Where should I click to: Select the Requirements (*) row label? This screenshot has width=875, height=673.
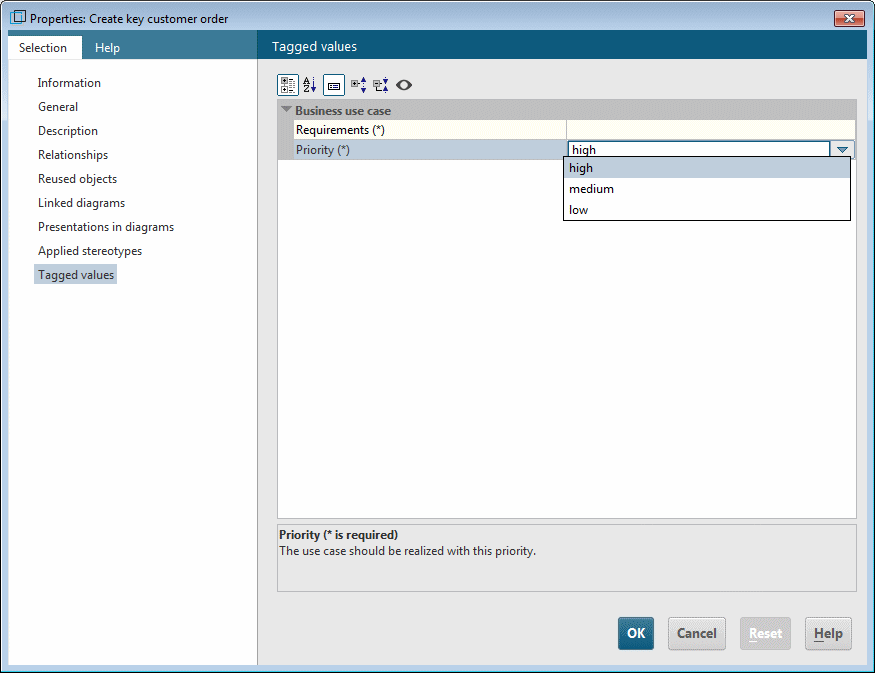340,129
